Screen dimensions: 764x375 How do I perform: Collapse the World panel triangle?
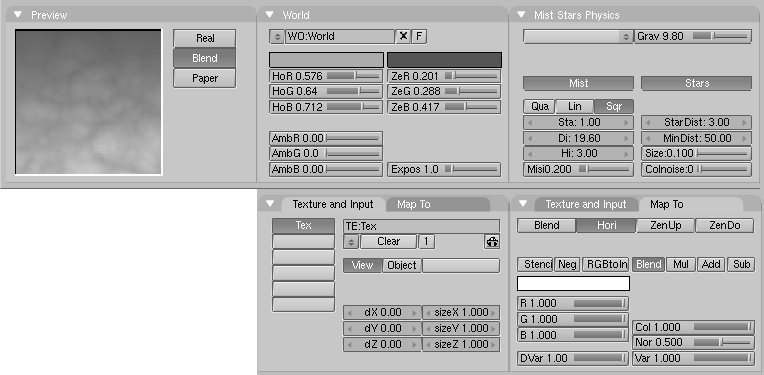point(269,15)
